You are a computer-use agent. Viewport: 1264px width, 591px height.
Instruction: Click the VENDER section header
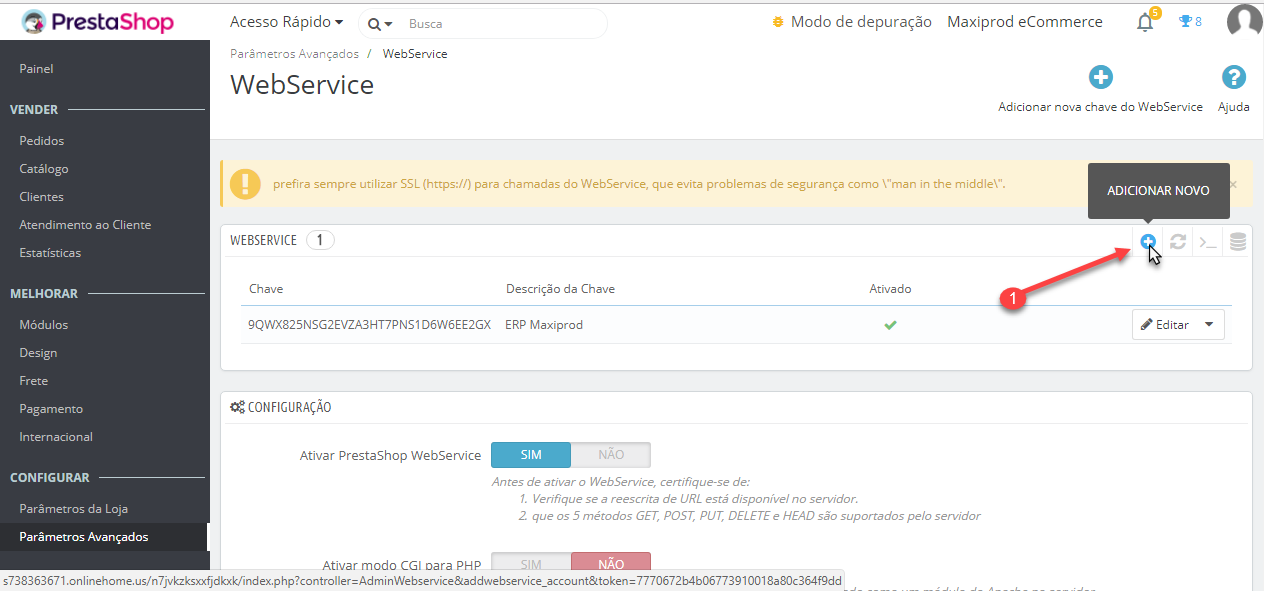tap(34, 110)
